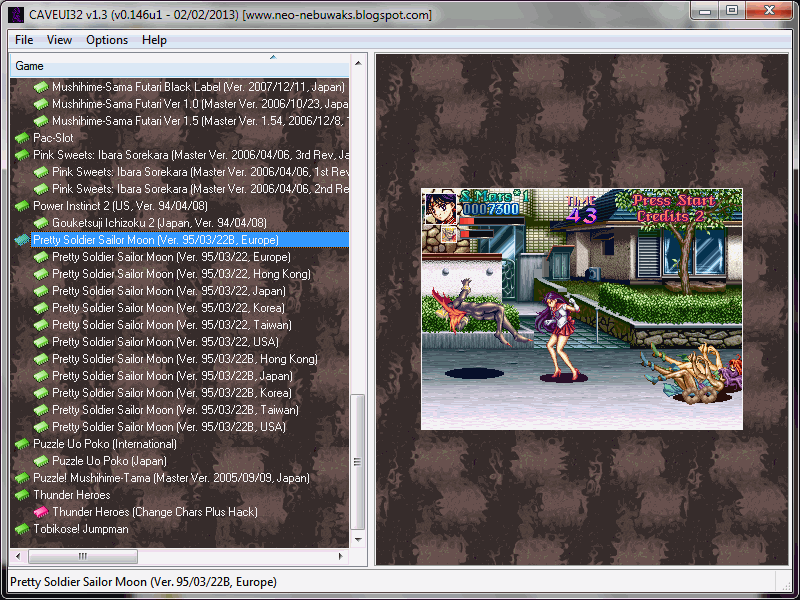Select Pretty Soldier Sailor Moon 95/03/22B Korea
The width and height of the screenshot is (800, 600).
tap(171, 393)
